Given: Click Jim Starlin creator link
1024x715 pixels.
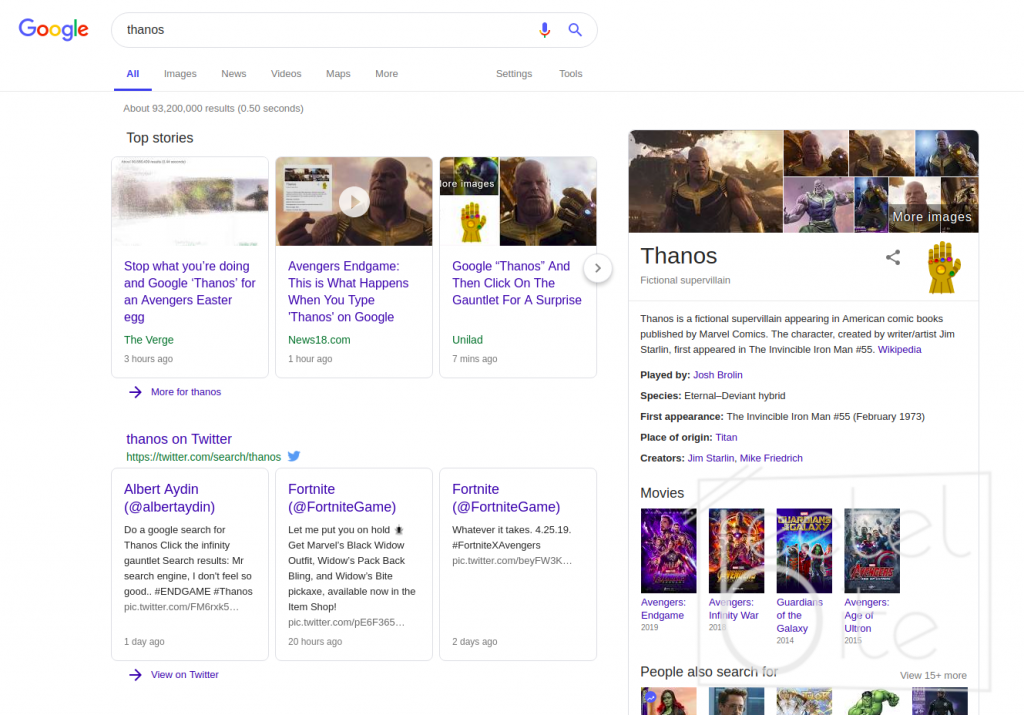Looking at the screenshot, I should point(711,458).
